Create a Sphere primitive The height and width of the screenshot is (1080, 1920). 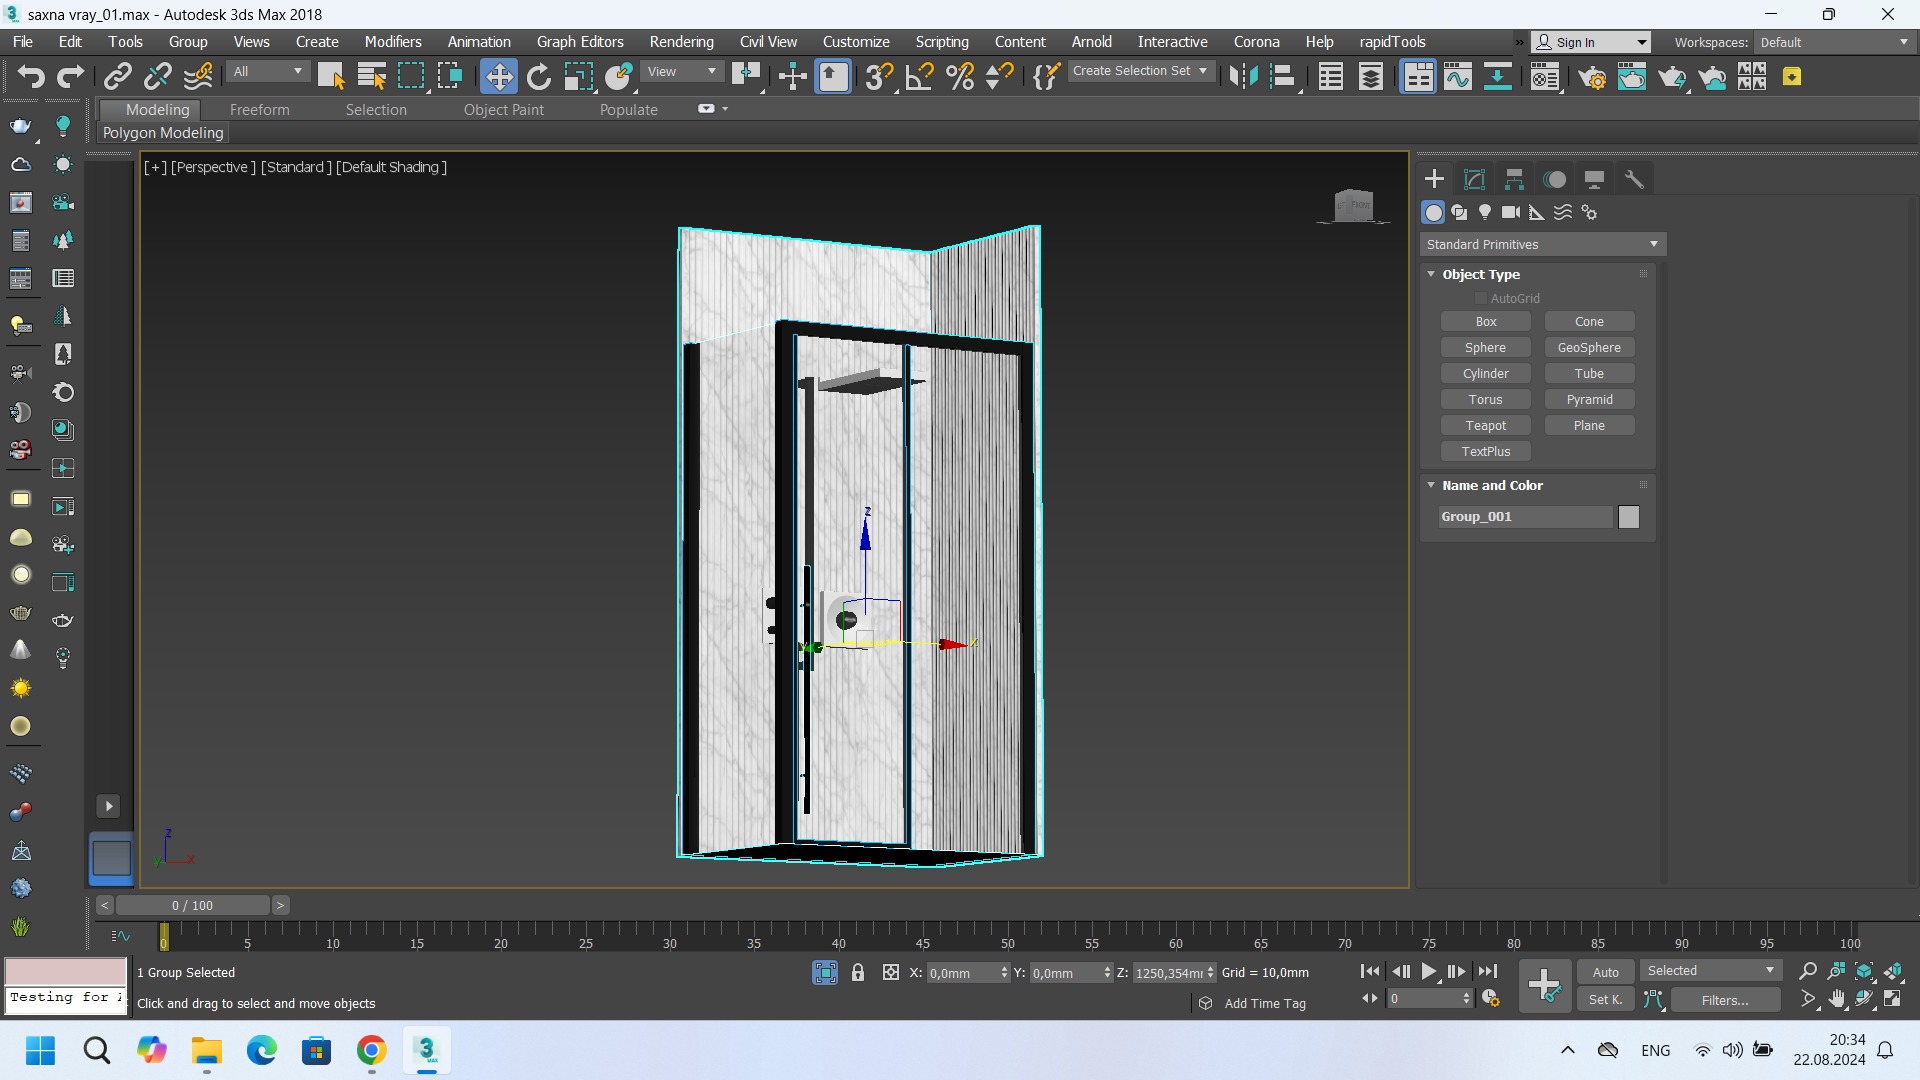click(1486, 348)
